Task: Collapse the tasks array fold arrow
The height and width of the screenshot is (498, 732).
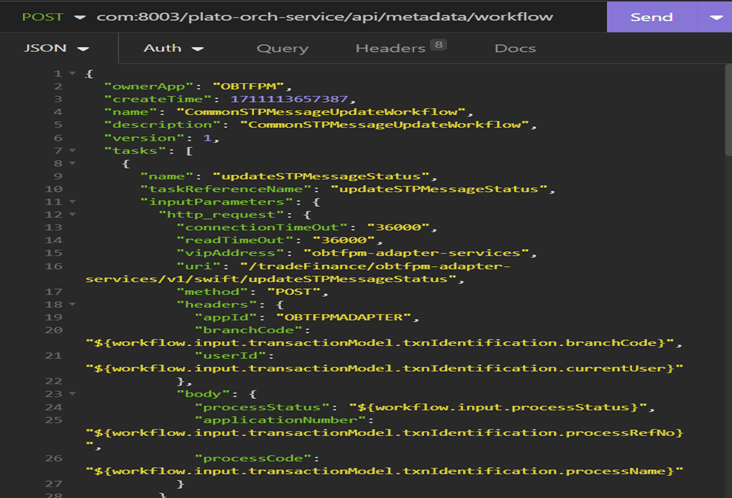Action: pos(72,150)
